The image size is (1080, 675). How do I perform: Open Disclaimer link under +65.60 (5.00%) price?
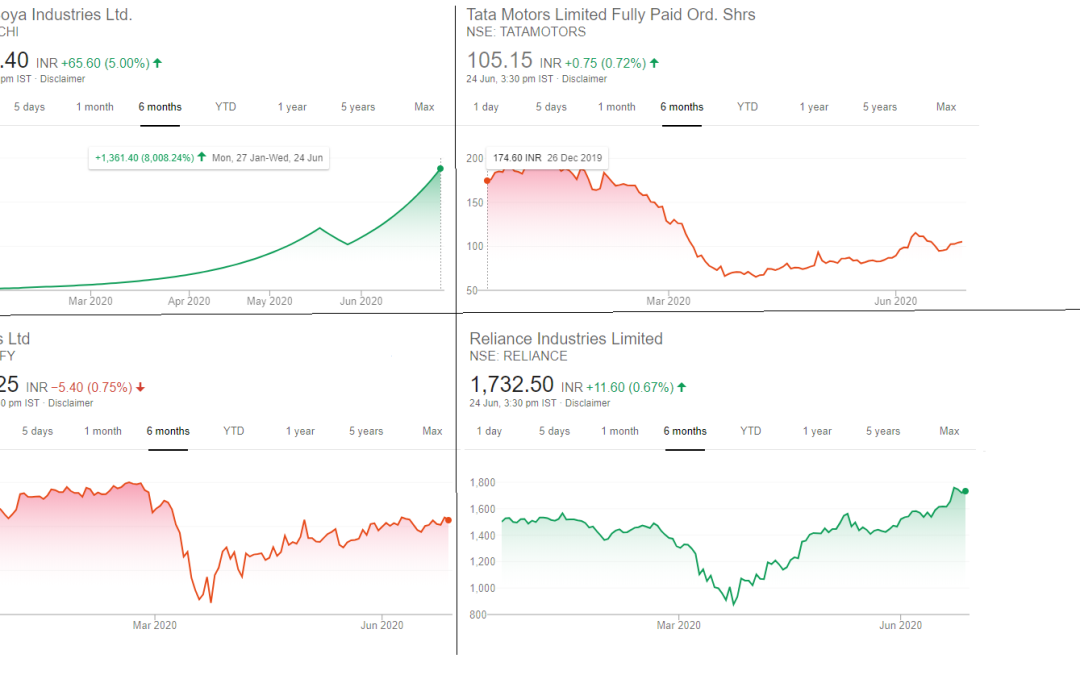coord(62,79)
